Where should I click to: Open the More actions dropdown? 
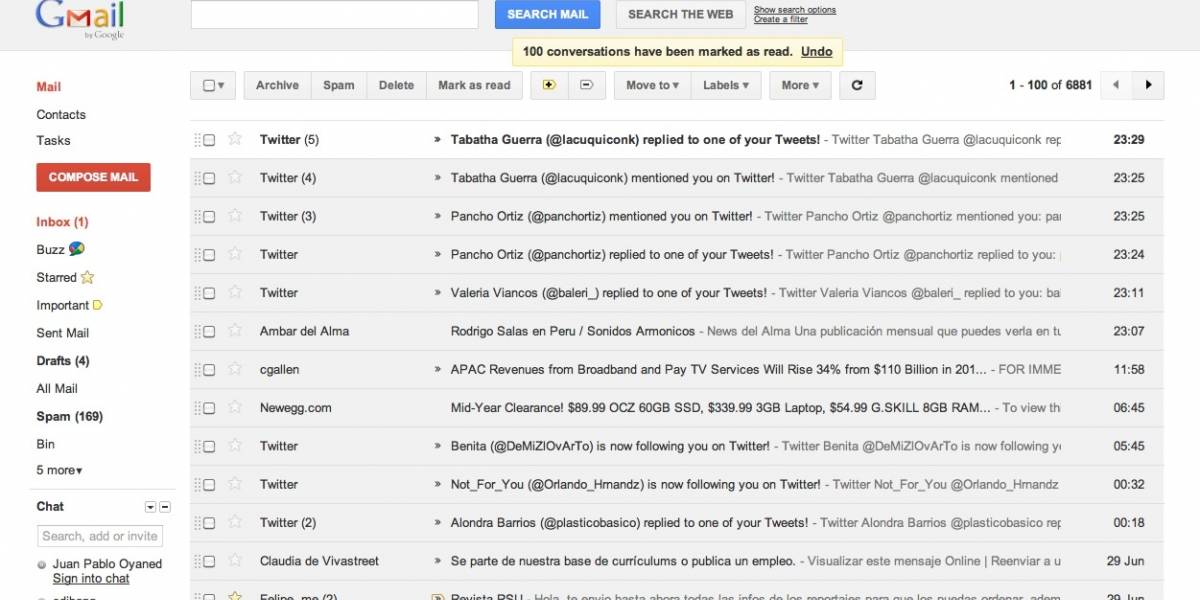point(800,85)
